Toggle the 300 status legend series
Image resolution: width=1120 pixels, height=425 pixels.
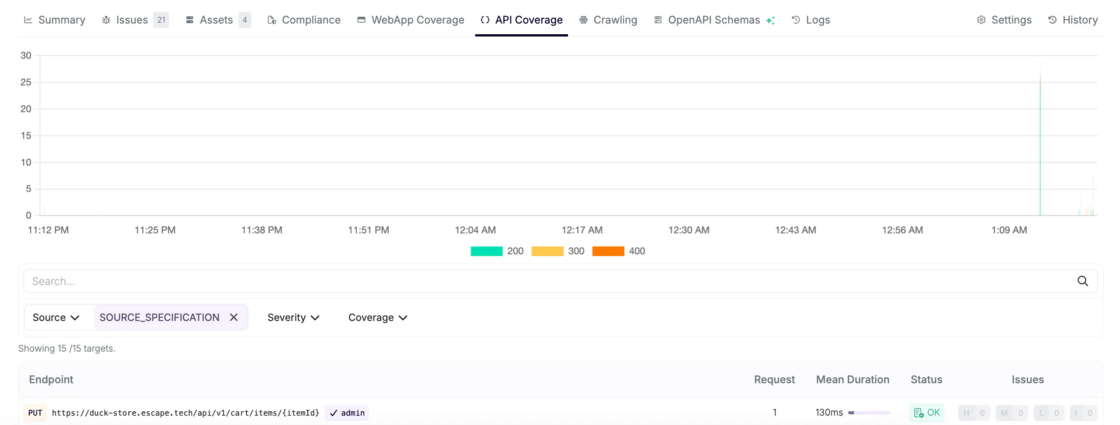tap(558, 251)
